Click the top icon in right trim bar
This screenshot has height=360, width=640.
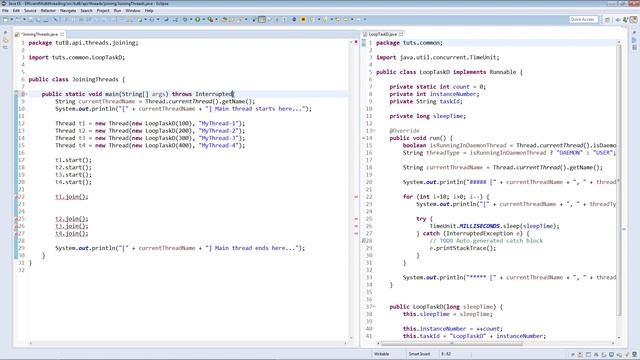(634, 33)
